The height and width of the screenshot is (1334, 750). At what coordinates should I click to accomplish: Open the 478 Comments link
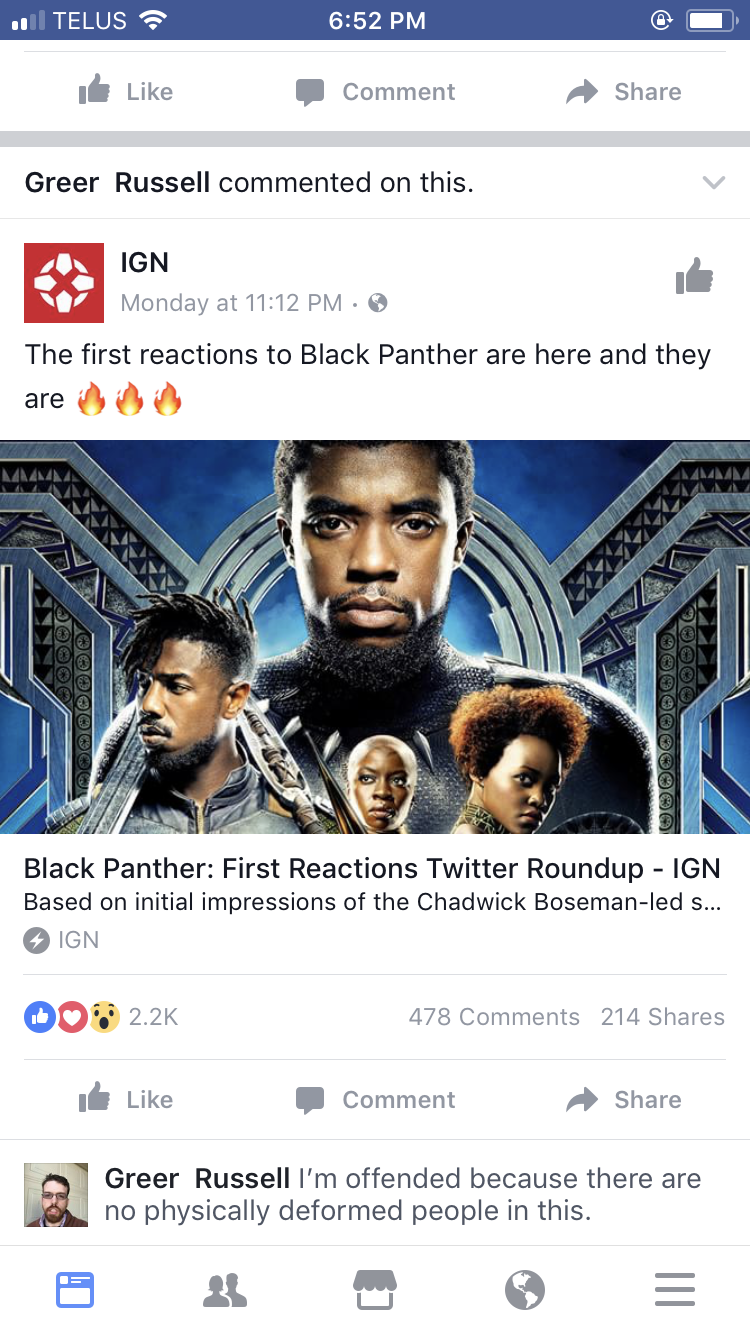point(494,1017)
